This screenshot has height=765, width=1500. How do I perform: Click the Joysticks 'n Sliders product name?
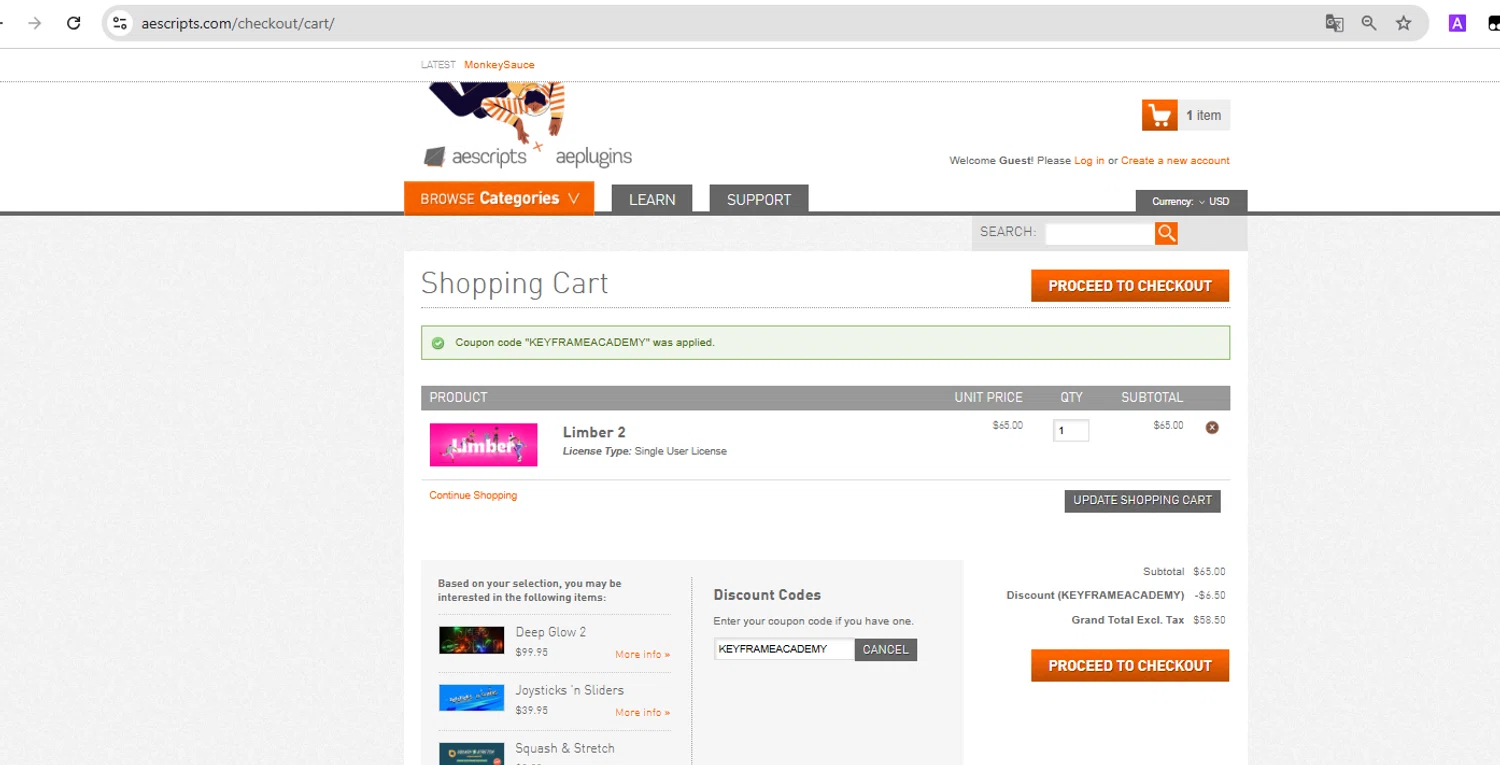tap(569, 690)
